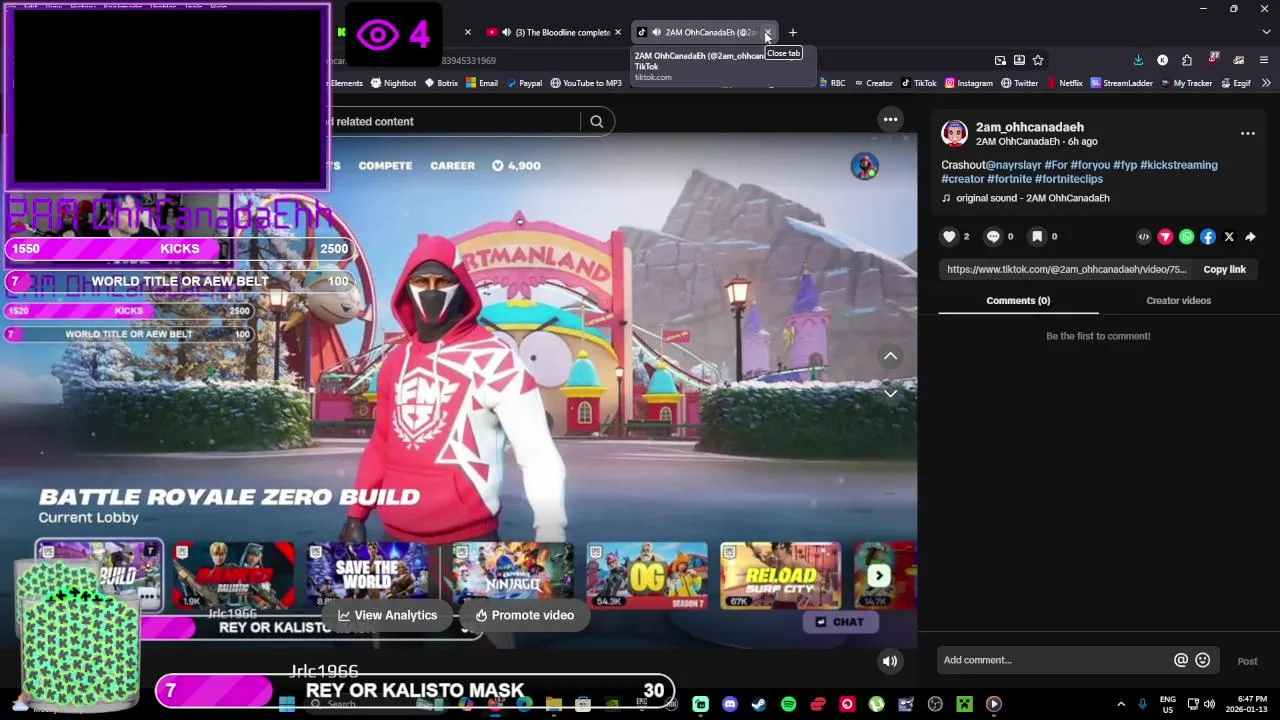This screenshot has width=1280, height=720.
Task: Open #fortnite hashtag link
Action: (x=1009, y=179)
